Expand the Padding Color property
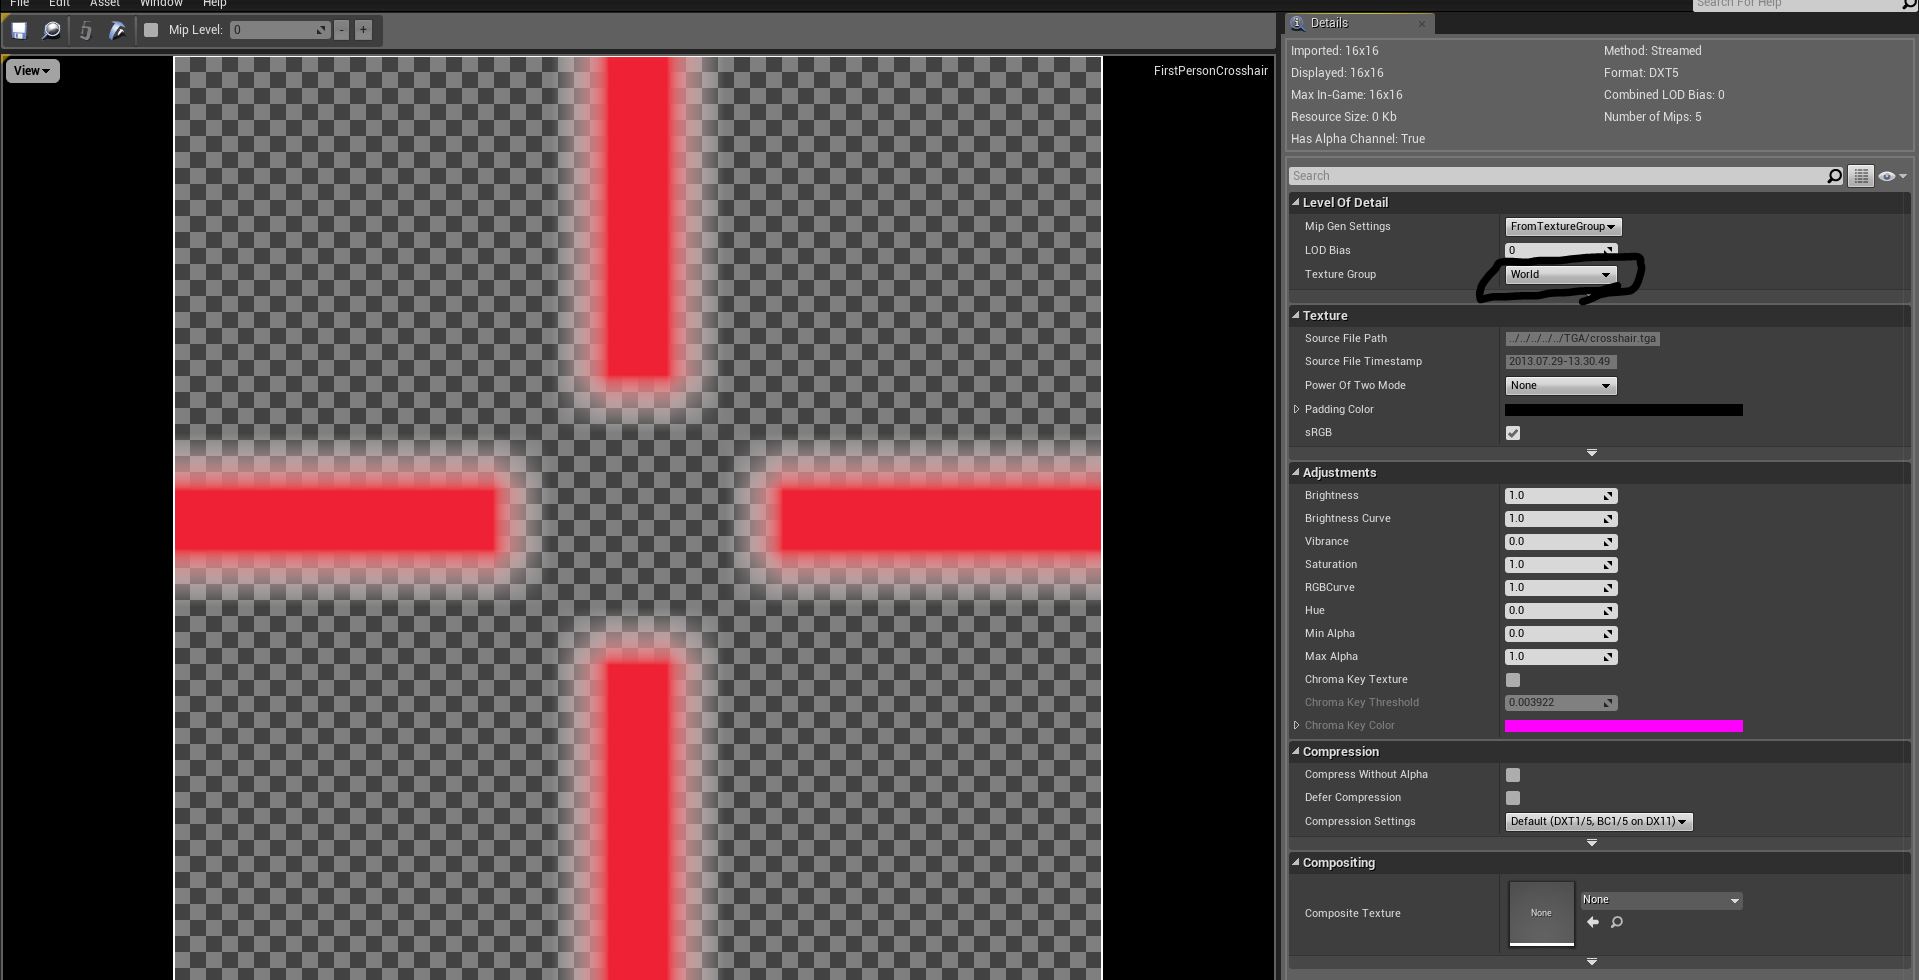The height and width of the screenshot is (980, 1919). [x=1297, y=409]
